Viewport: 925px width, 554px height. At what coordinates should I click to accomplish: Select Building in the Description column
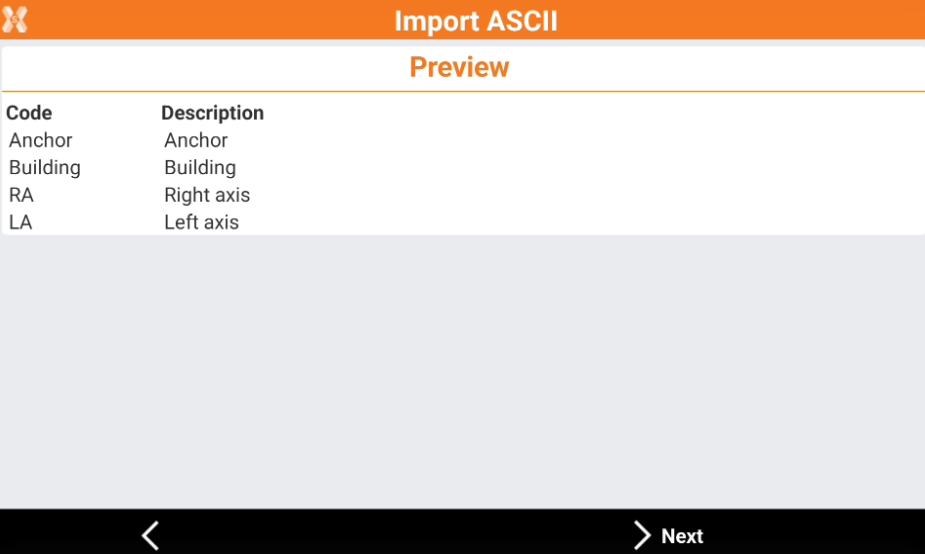click(x=200, y=167)
